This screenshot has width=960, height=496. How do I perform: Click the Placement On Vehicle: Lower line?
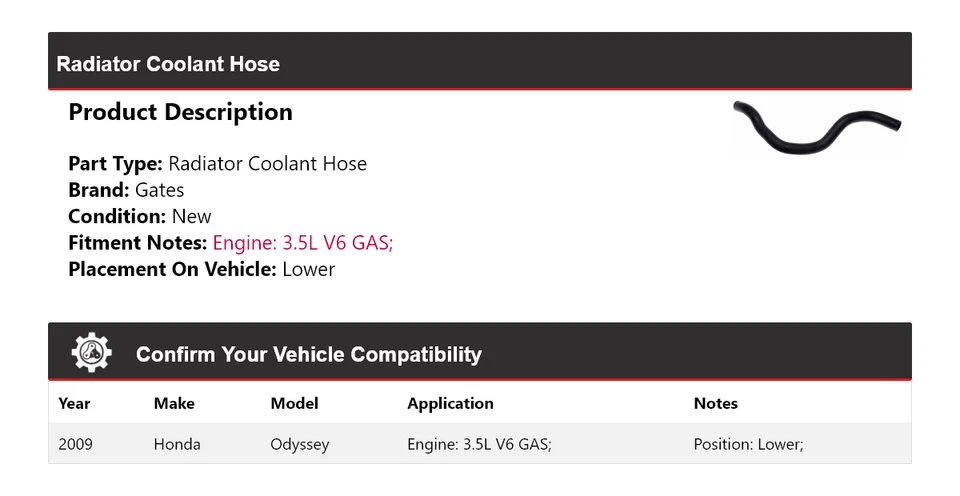tap(201, 269)
